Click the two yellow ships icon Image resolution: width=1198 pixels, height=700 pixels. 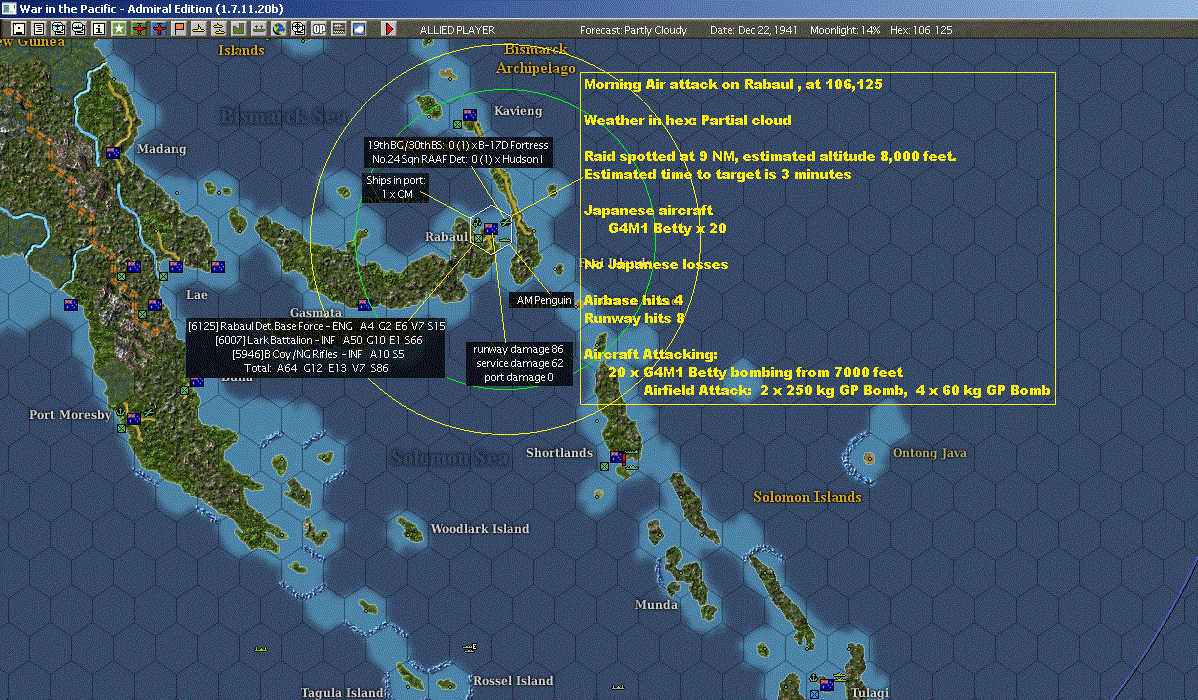pyautogui.click(x=219, y=29)
